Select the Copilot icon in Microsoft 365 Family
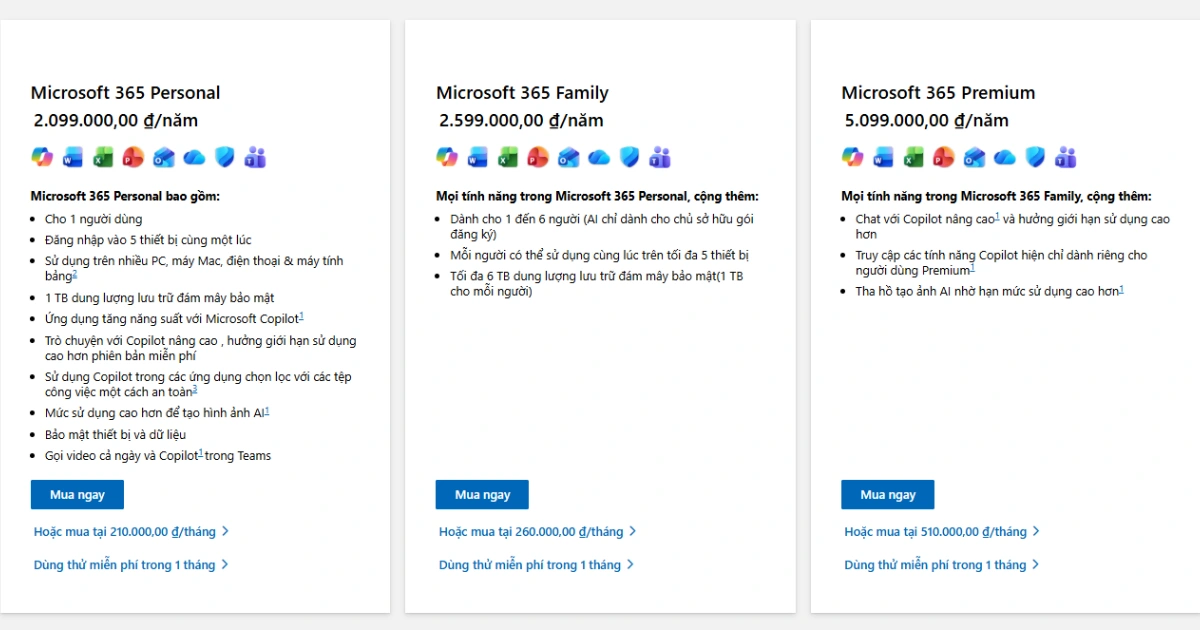Viewport: 1200px width, 630px height. pyautogui.click(x=447, y=157)
